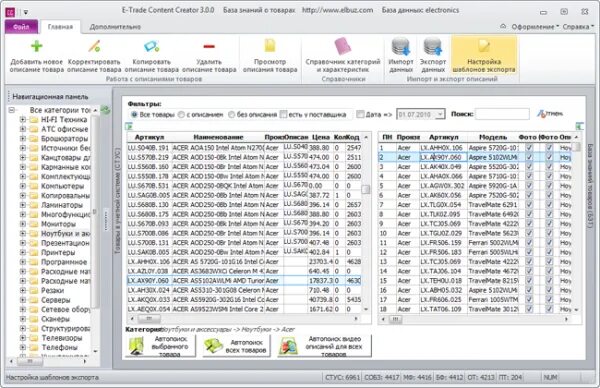Select the без описания radio button
600x388 pixels.
tap(232, 114)
